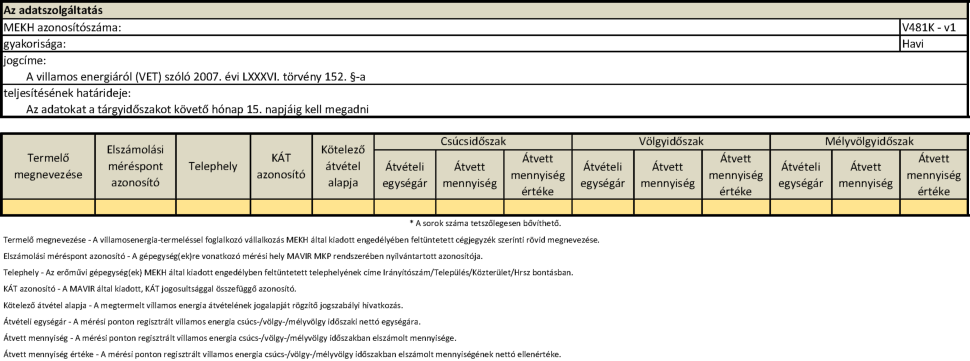
Task: Click 'Átvett mennyiség értéke' header under Völgyidőszak
Action: pyautogui.click(x=736, y=174)
